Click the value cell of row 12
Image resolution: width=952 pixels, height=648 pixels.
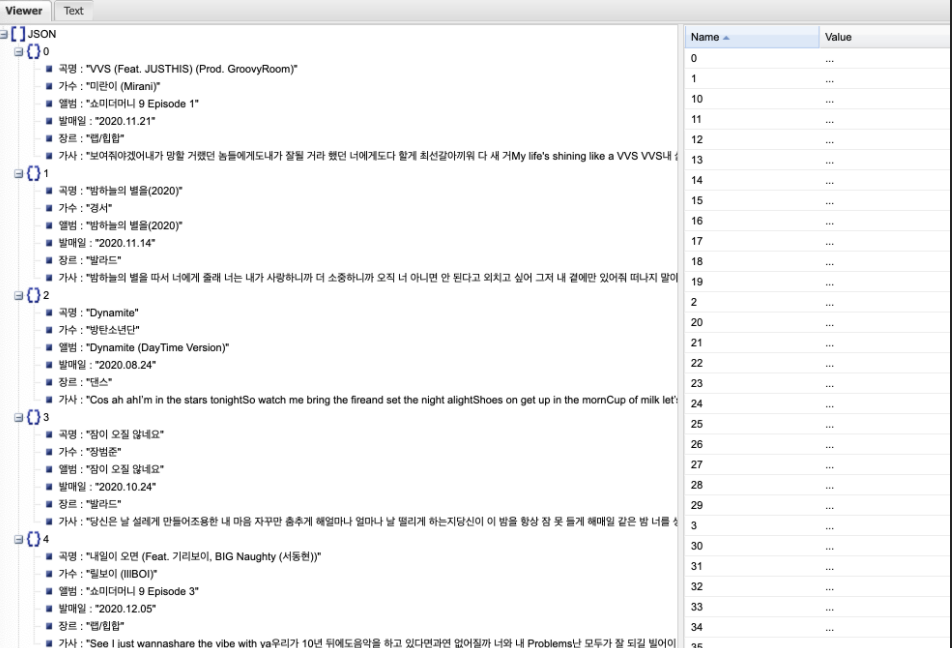click(885, 140)
